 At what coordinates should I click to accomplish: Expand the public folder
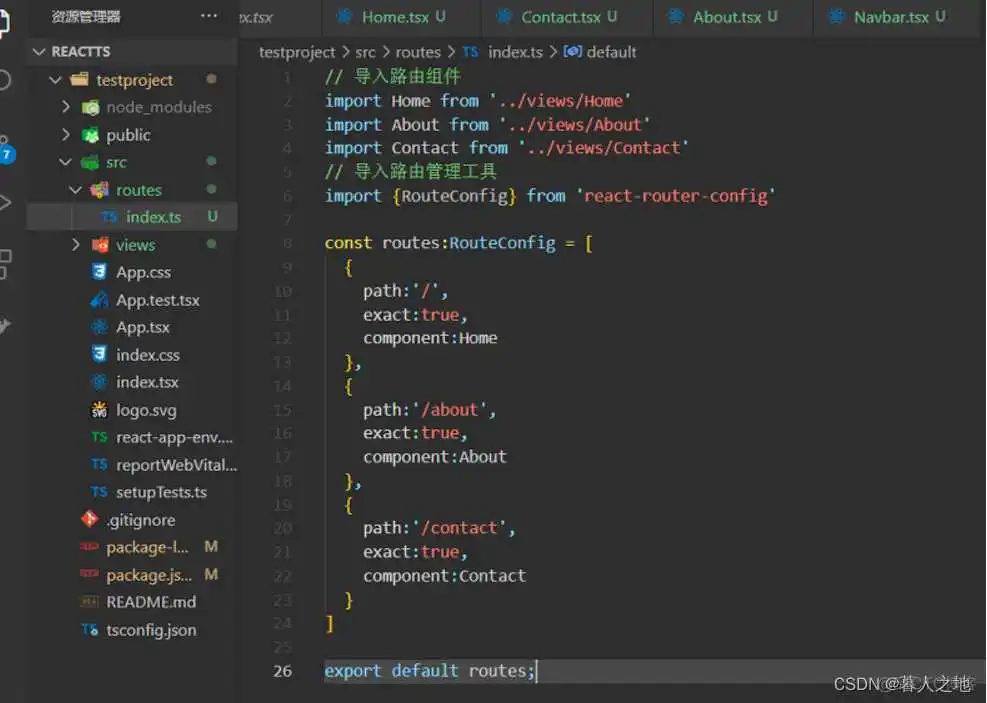click(66, 134)
